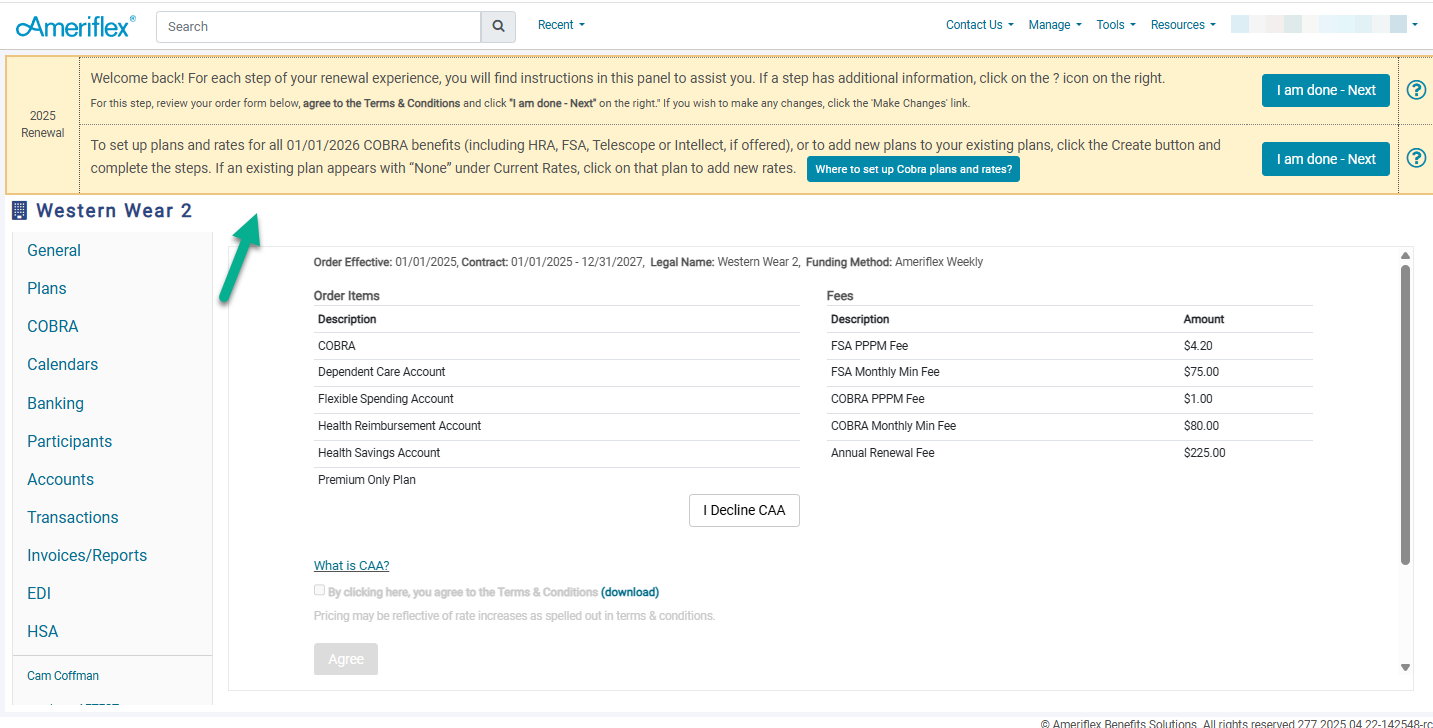Focus the Search input field
Viewport: 1433px width, 728px height.
click(319, 27)
